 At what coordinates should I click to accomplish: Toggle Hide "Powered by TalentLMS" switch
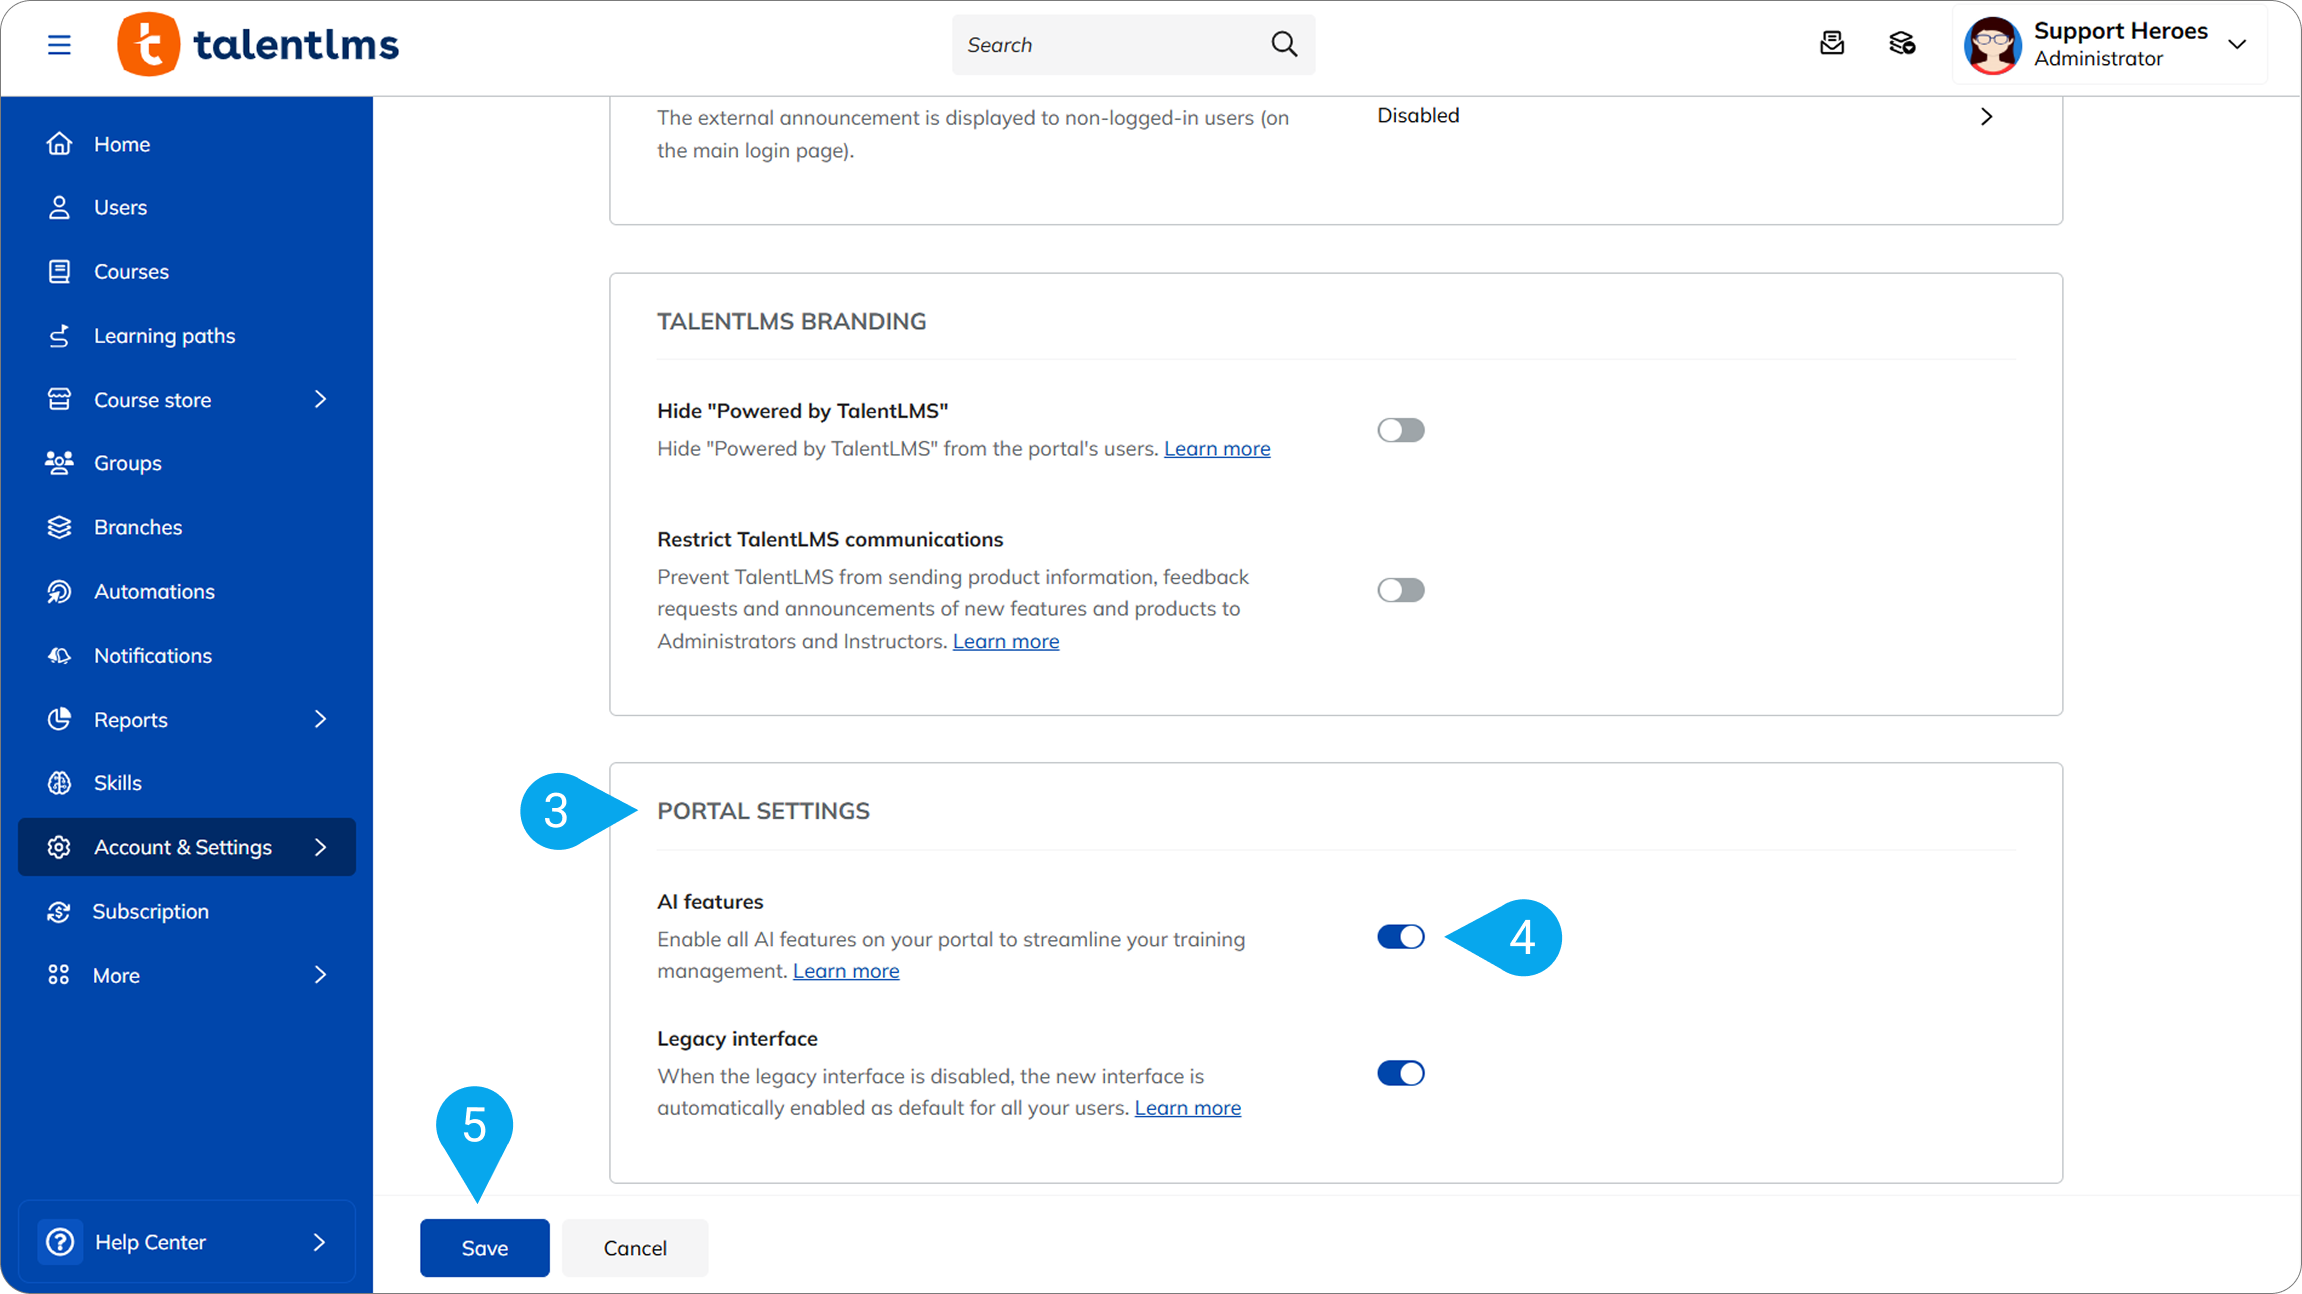tap(1400, 430)
